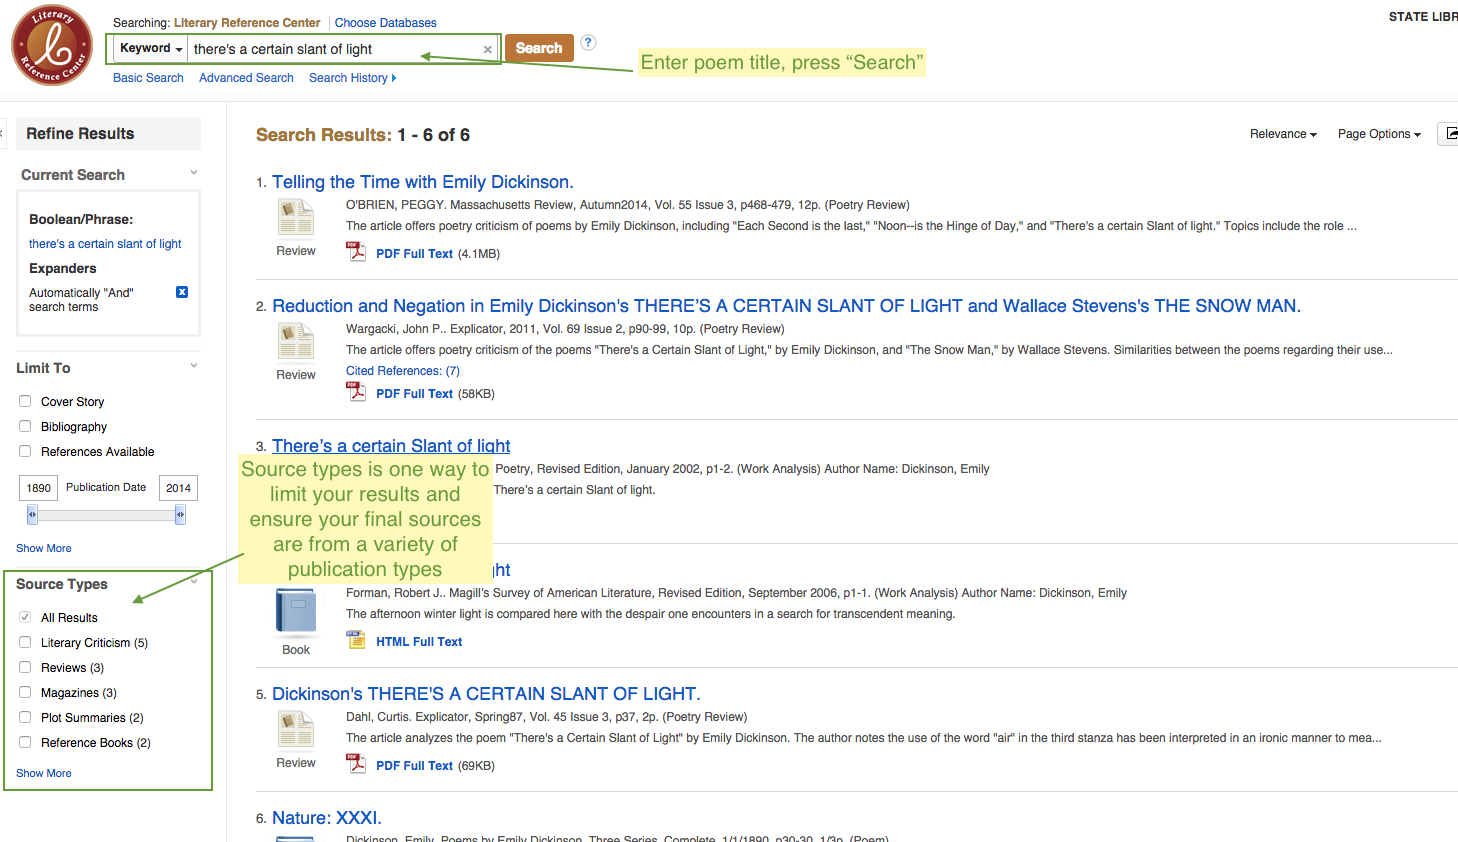Click the Literary Reference Center logo
Screen dimensions: 1458x842
(x=52, y=46)
